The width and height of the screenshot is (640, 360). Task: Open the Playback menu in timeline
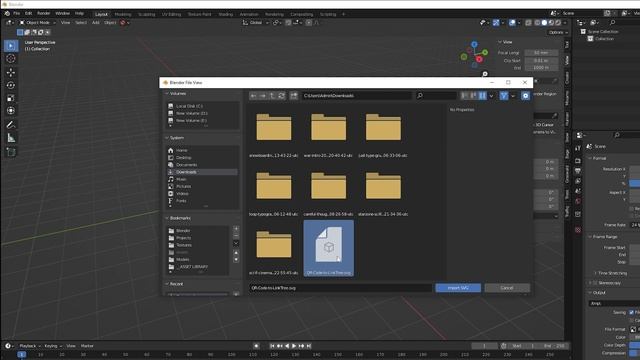pyautogui.click(x=29, y=346)
